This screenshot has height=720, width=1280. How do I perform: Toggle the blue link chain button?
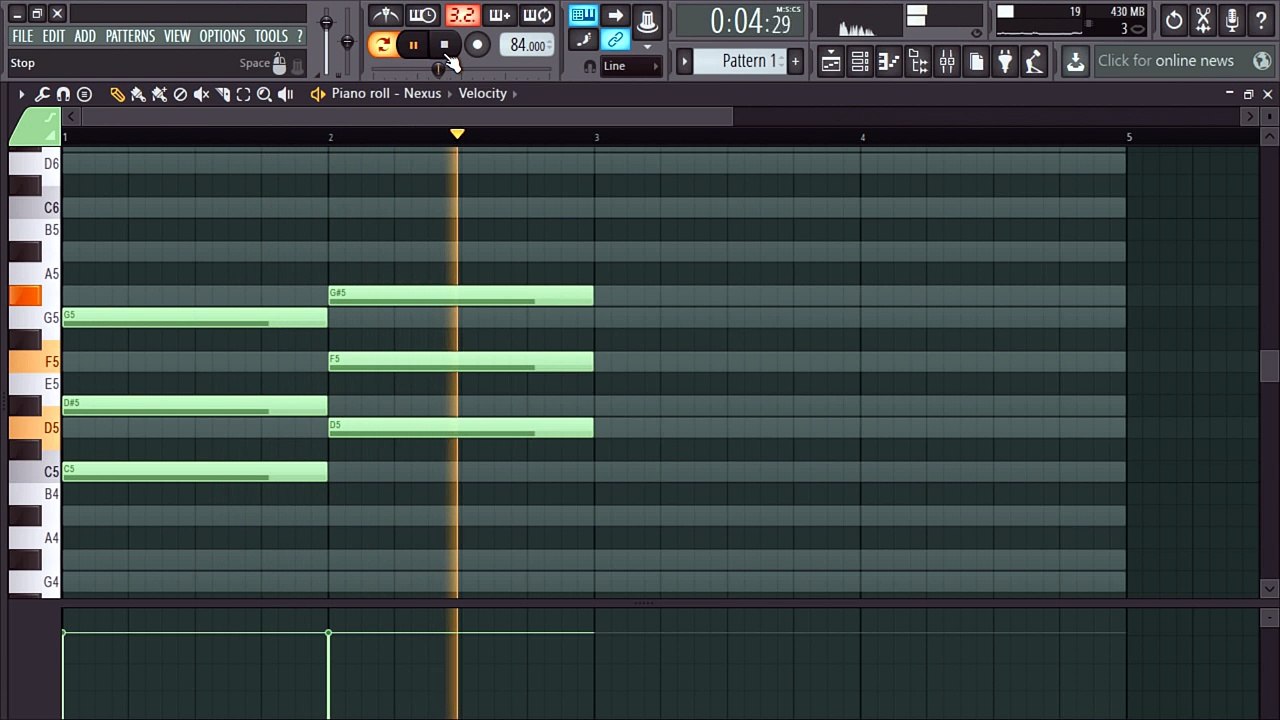point(615,40)
